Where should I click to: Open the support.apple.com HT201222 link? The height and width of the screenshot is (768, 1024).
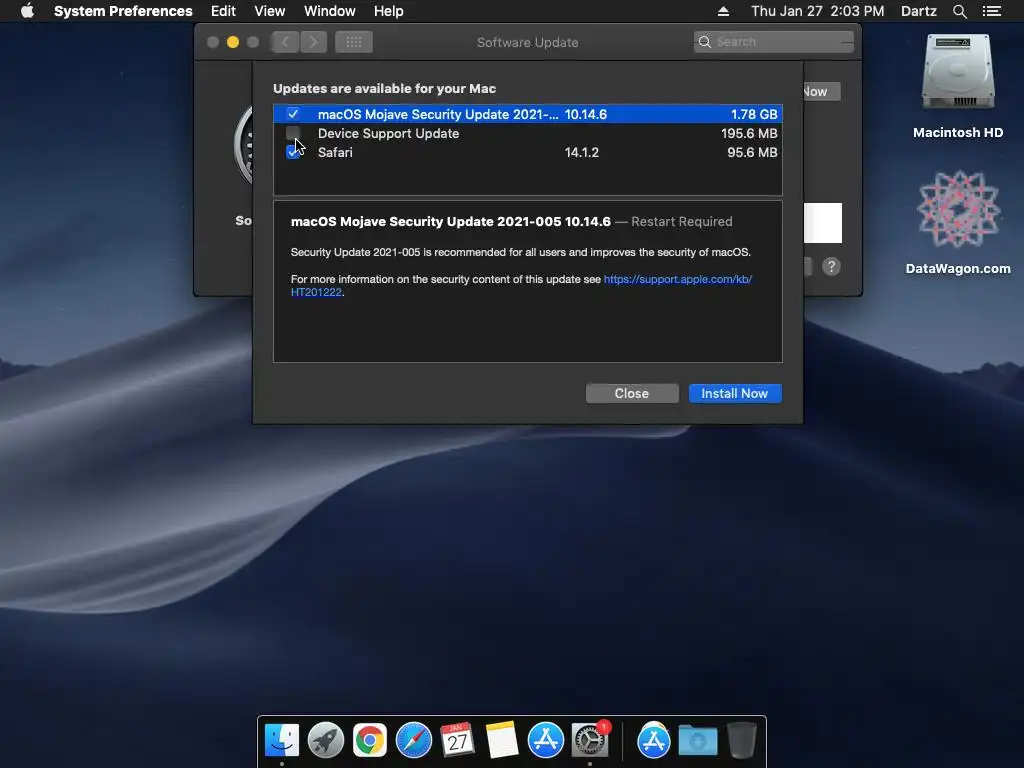[x=677, y=279]
